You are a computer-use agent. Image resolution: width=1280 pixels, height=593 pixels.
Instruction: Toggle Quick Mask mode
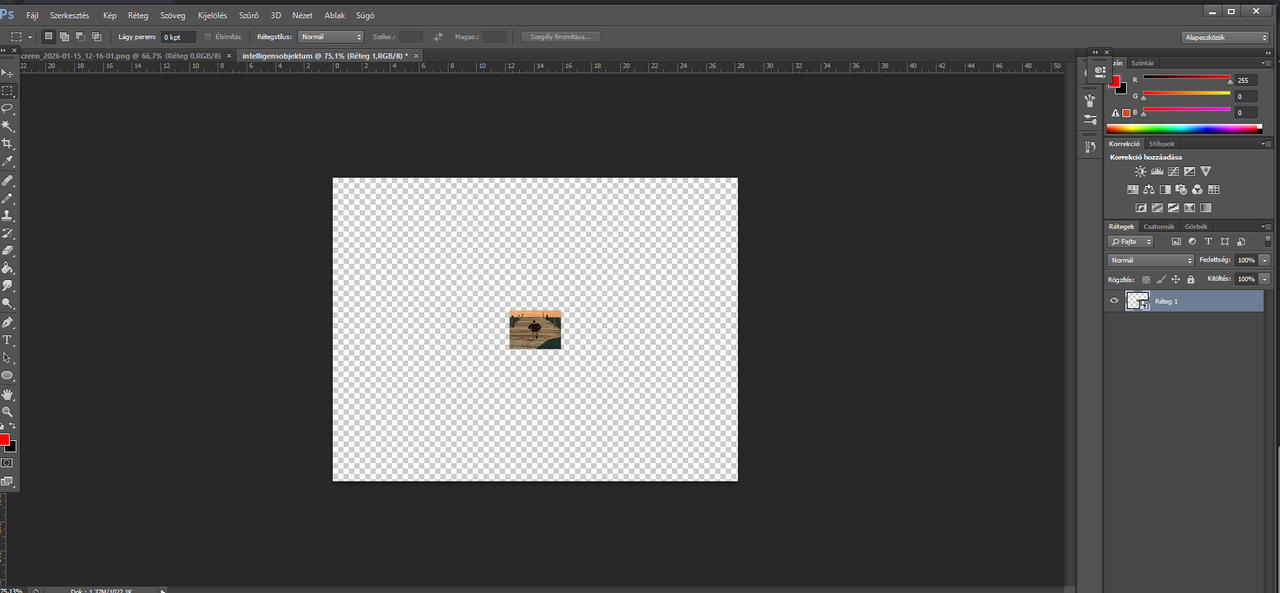(7, 463)
